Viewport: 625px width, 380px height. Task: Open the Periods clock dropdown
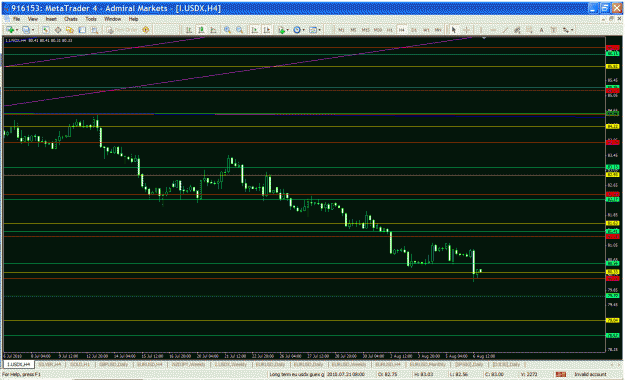coord(298,30)
